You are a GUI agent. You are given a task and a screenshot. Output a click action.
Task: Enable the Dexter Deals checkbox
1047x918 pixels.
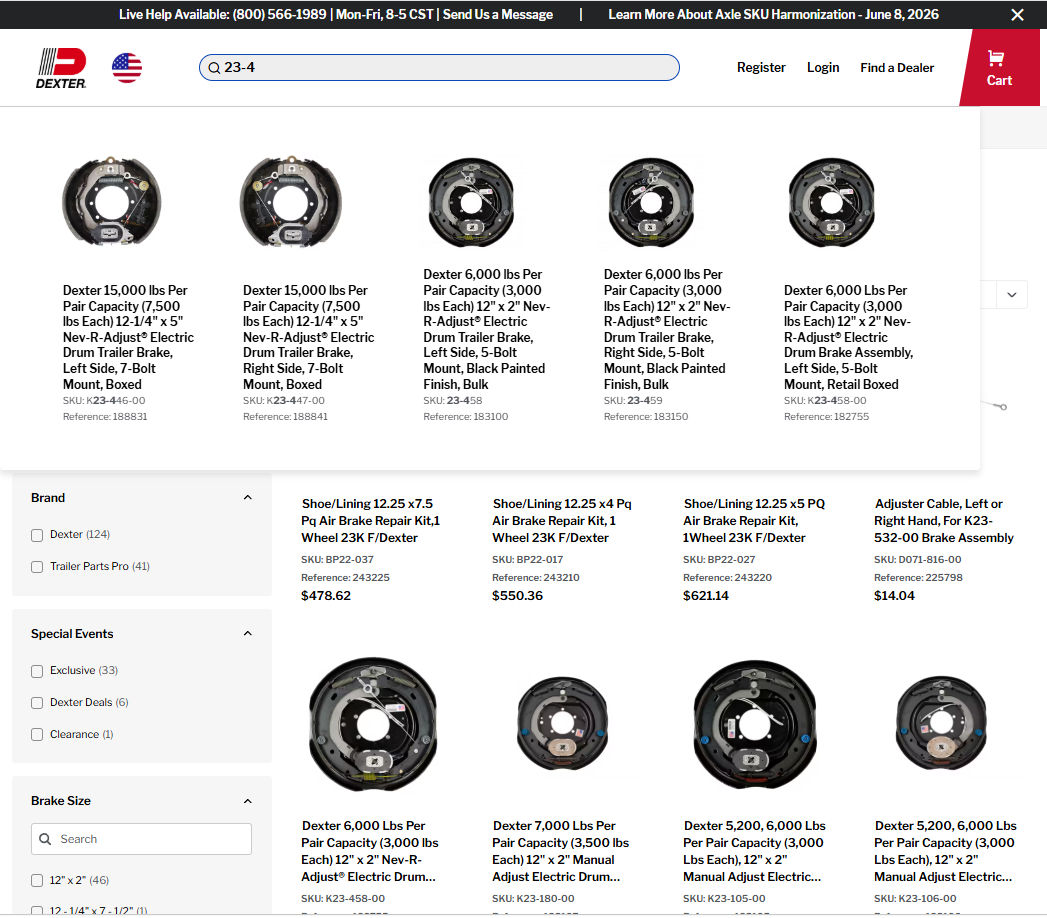37,703
